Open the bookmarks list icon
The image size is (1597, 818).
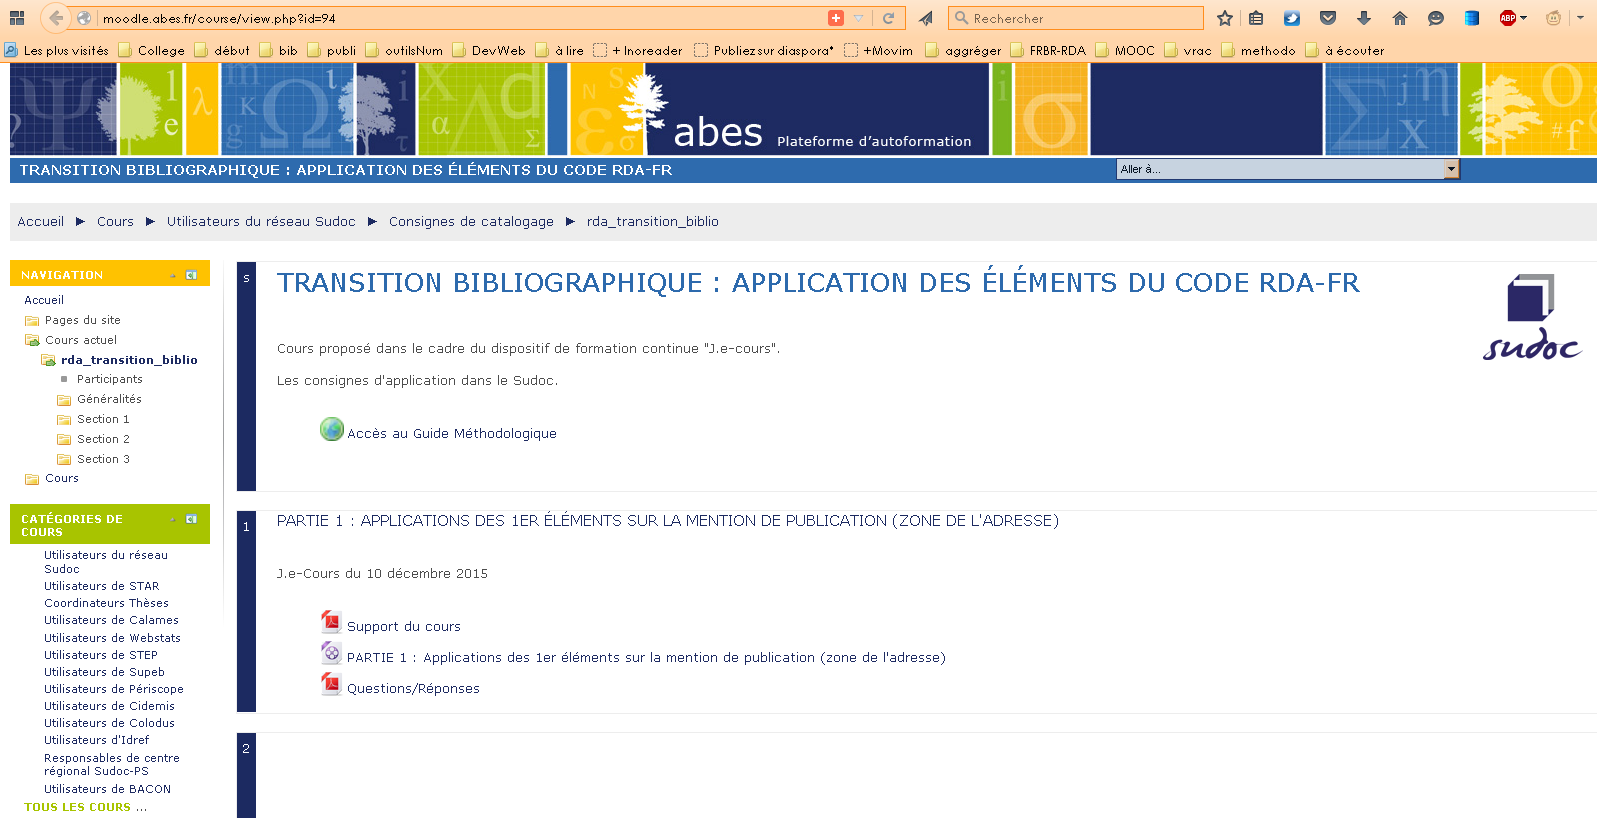(x=1256, y=18)
